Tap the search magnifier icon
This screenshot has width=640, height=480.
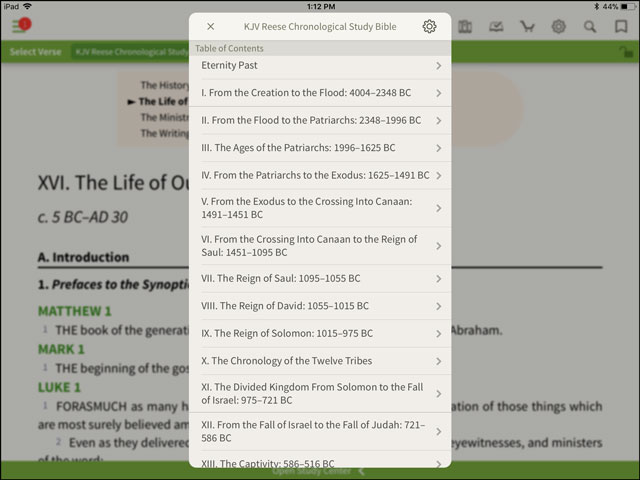[x=590, y=27]
